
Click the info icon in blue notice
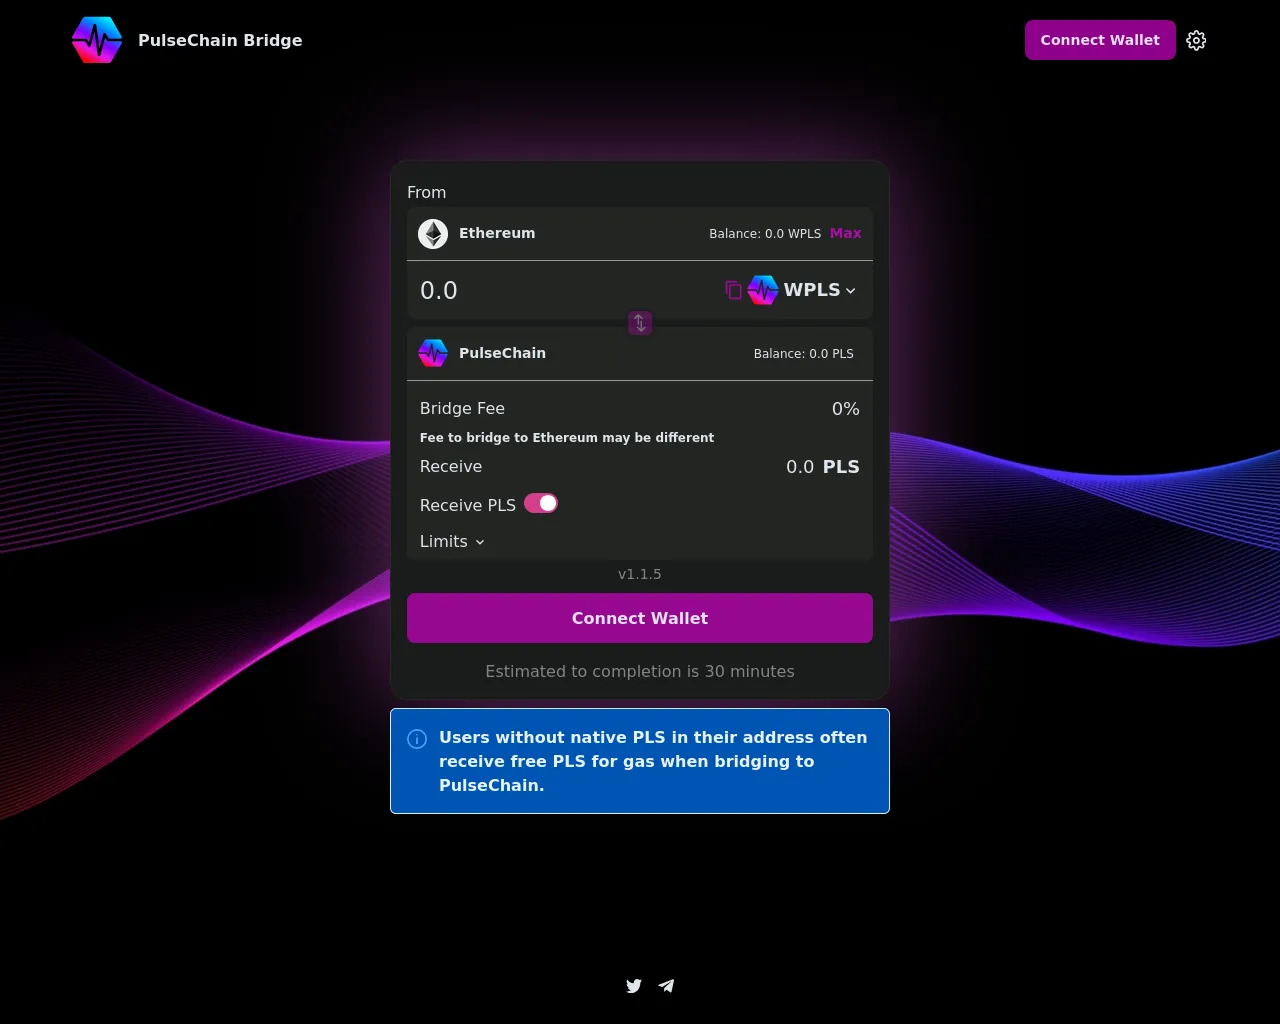417,739
